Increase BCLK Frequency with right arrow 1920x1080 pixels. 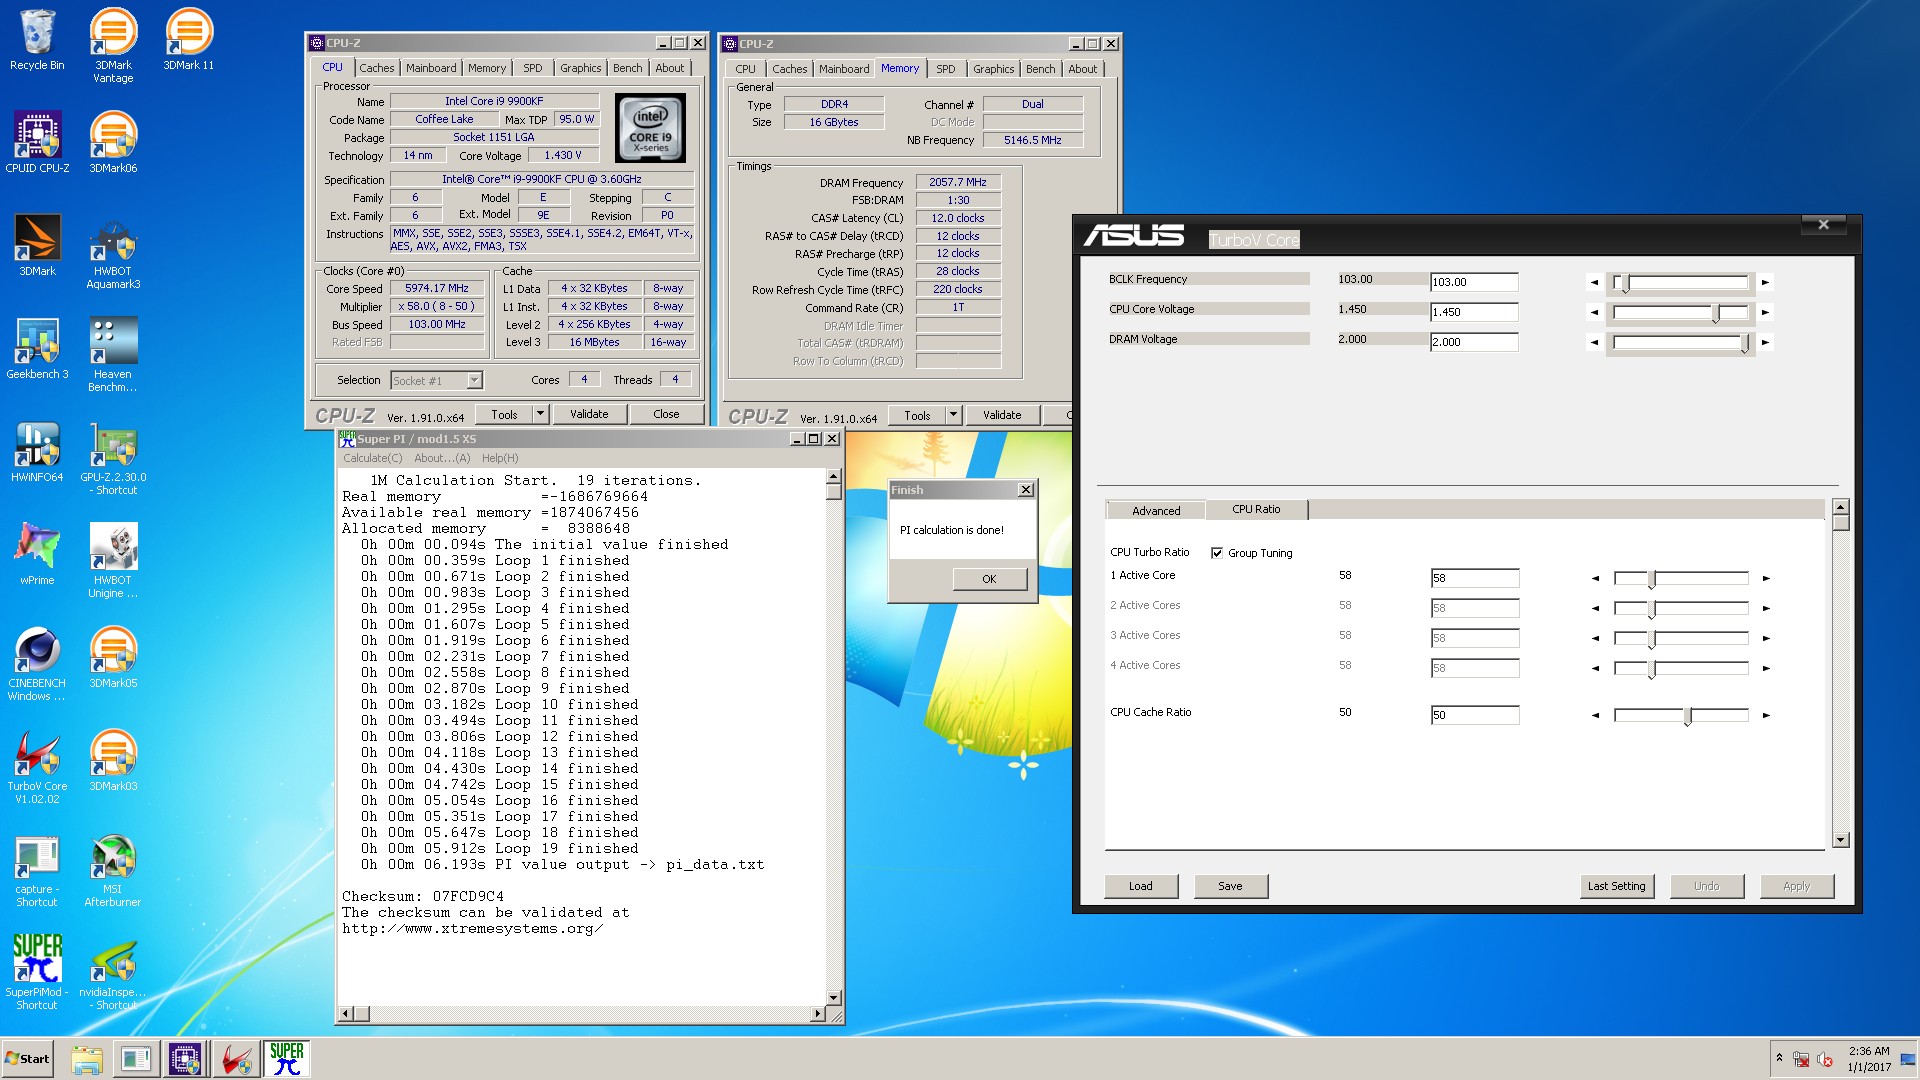click(1766, 283)
